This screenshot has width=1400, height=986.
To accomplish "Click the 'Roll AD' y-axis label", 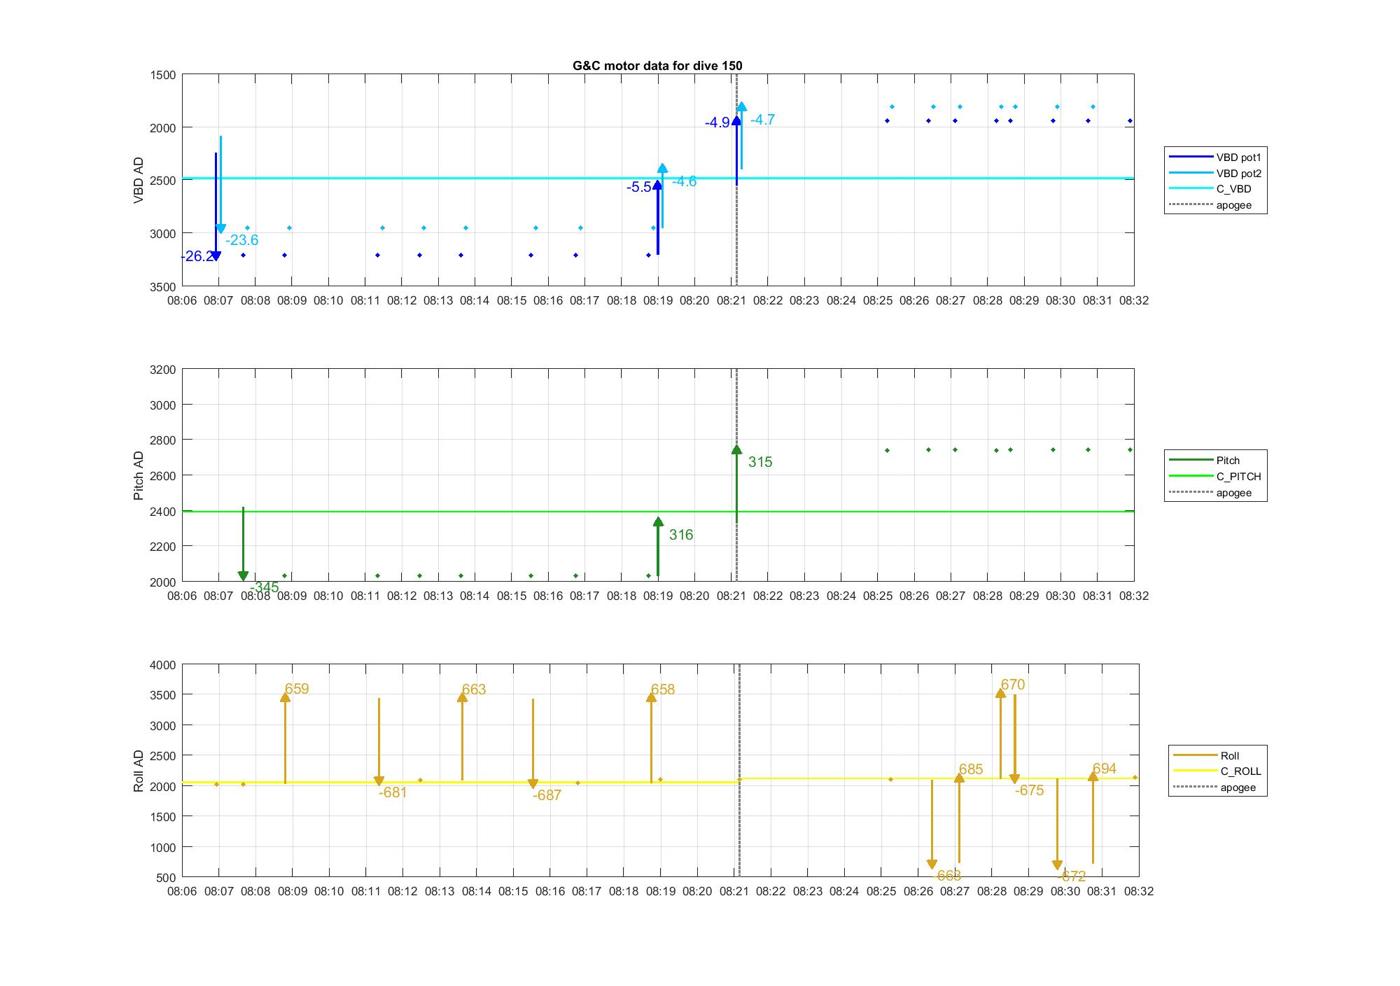I will coord(139,770).
